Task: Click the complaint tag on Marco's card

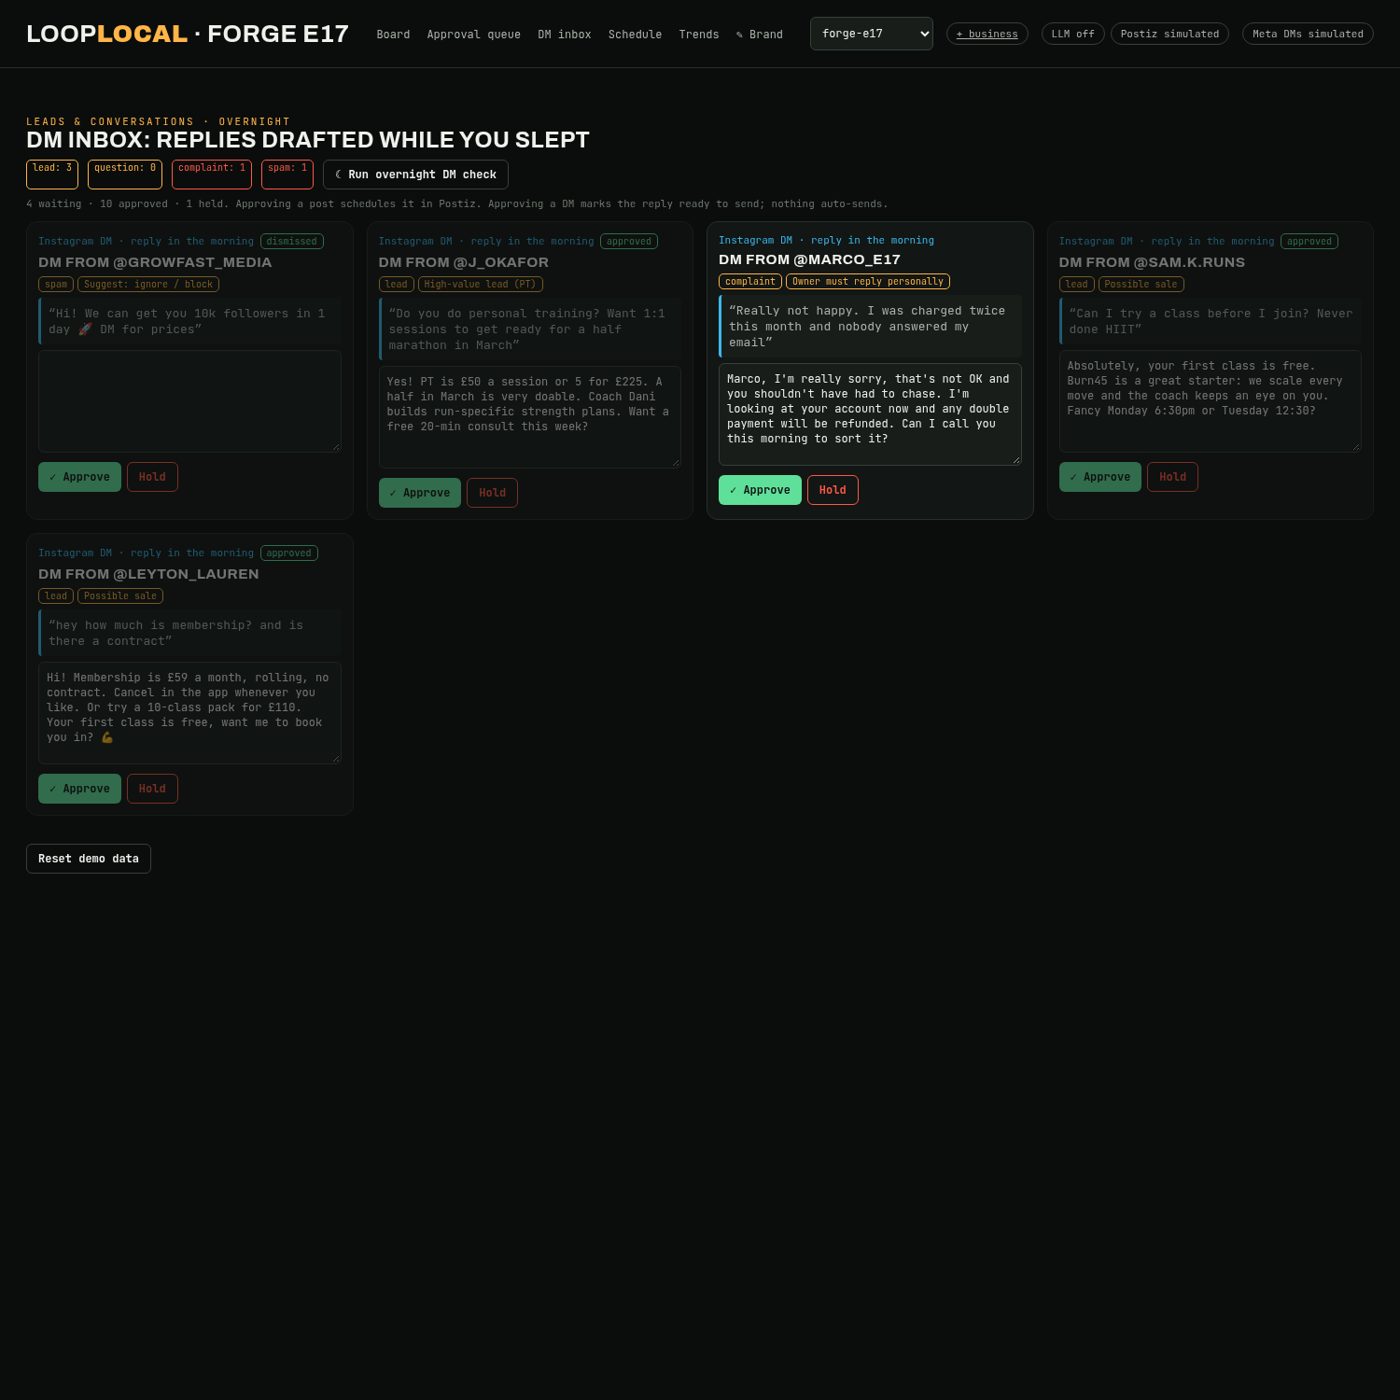Action: (750, 282)
